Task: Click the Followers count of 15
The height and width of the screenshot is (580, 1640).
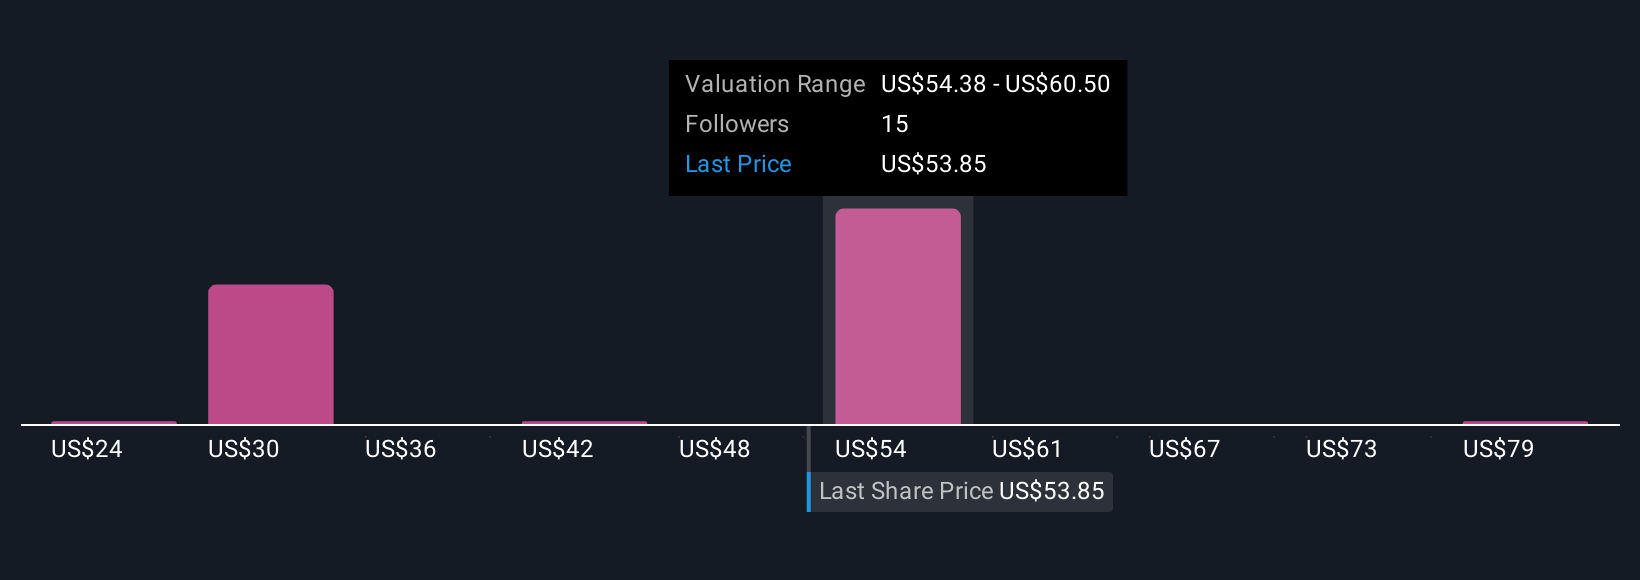Action: coord(895,124)
